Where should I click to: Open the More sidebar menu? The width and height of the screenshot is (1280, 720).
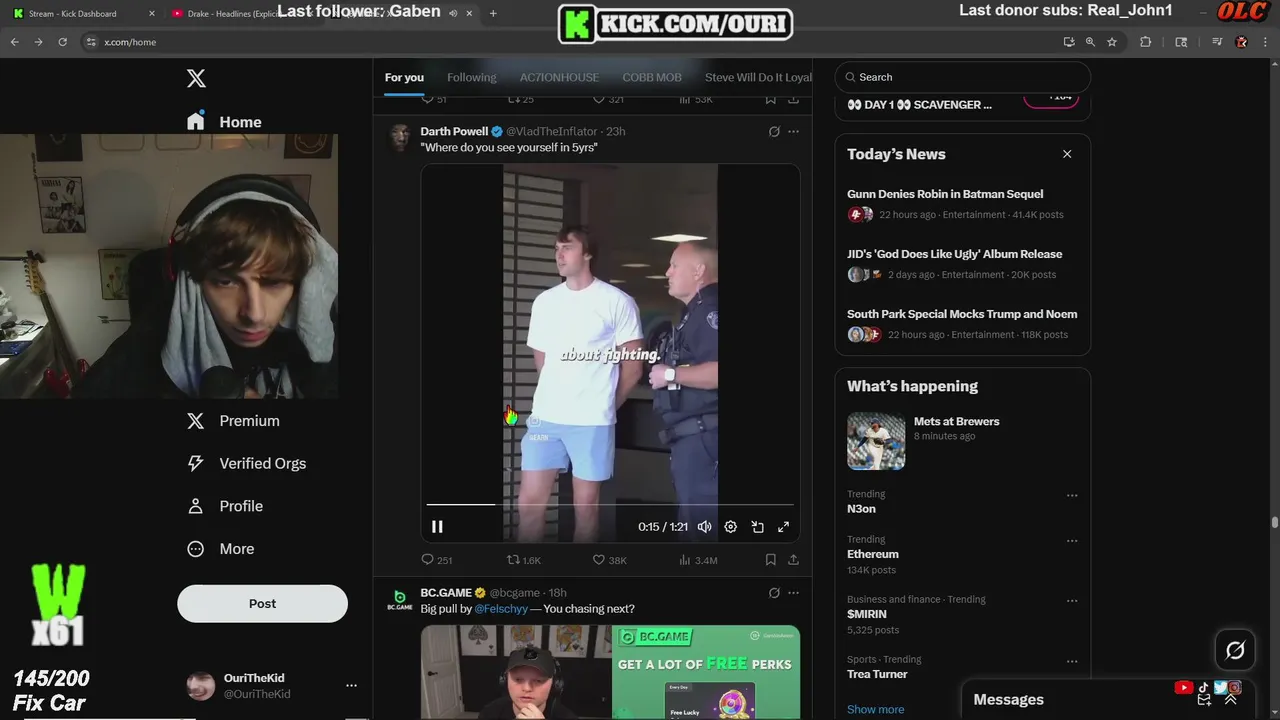tap(221, 549)
